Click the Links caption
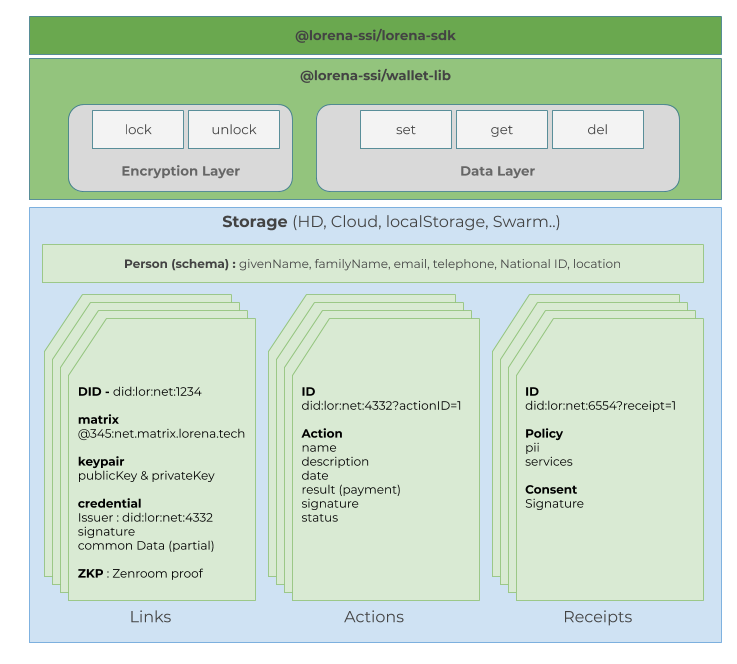This screenshot has height=664, width=737. 150,617
